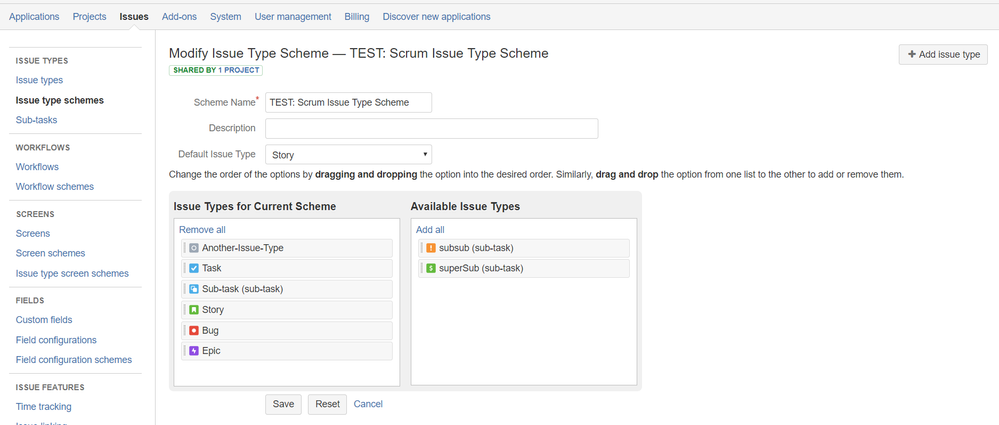The height and width of the screenshot is (425, 999).
Task: Click the green Story bookmark icon
Action: (194, 310)
